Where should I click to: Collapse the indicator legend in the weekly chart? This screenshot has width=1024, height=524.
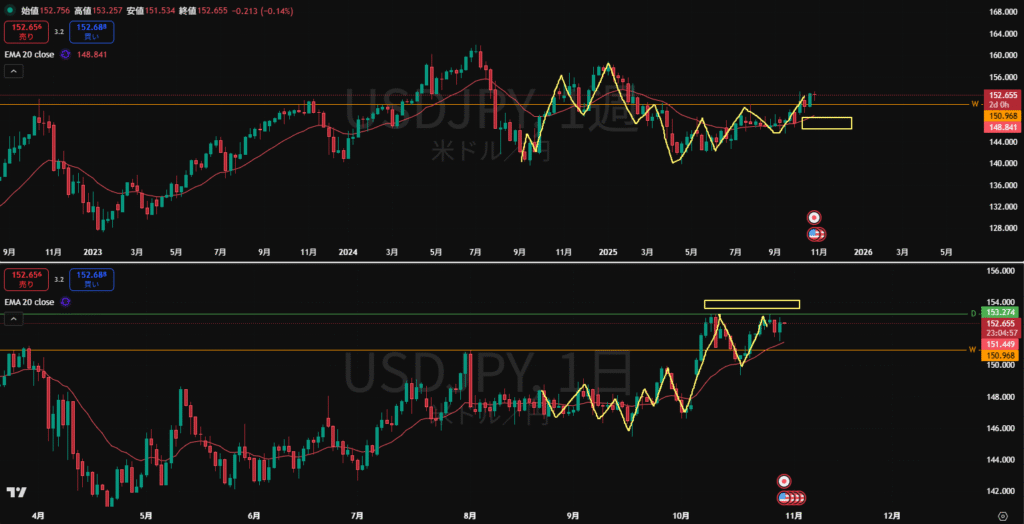click(13, 71)
